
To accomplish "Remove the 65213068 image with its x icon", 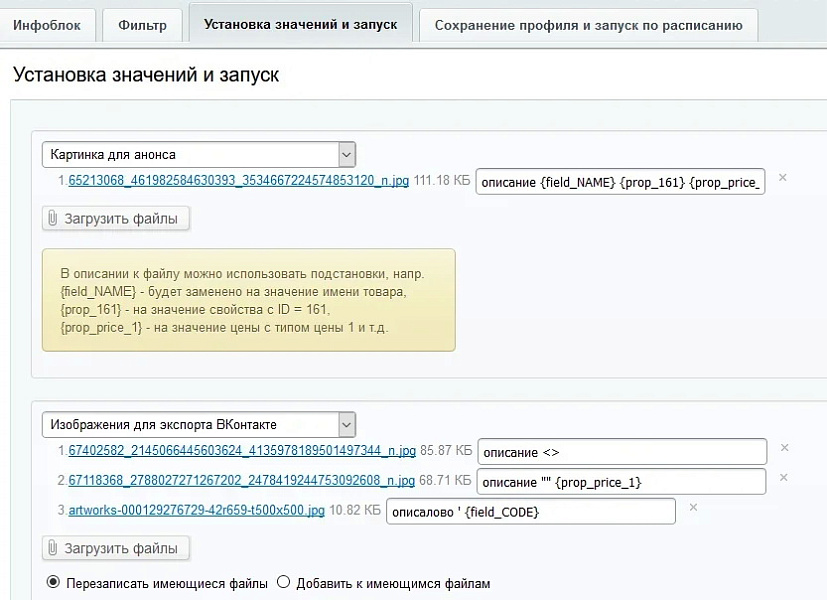I will click(781, 179).
